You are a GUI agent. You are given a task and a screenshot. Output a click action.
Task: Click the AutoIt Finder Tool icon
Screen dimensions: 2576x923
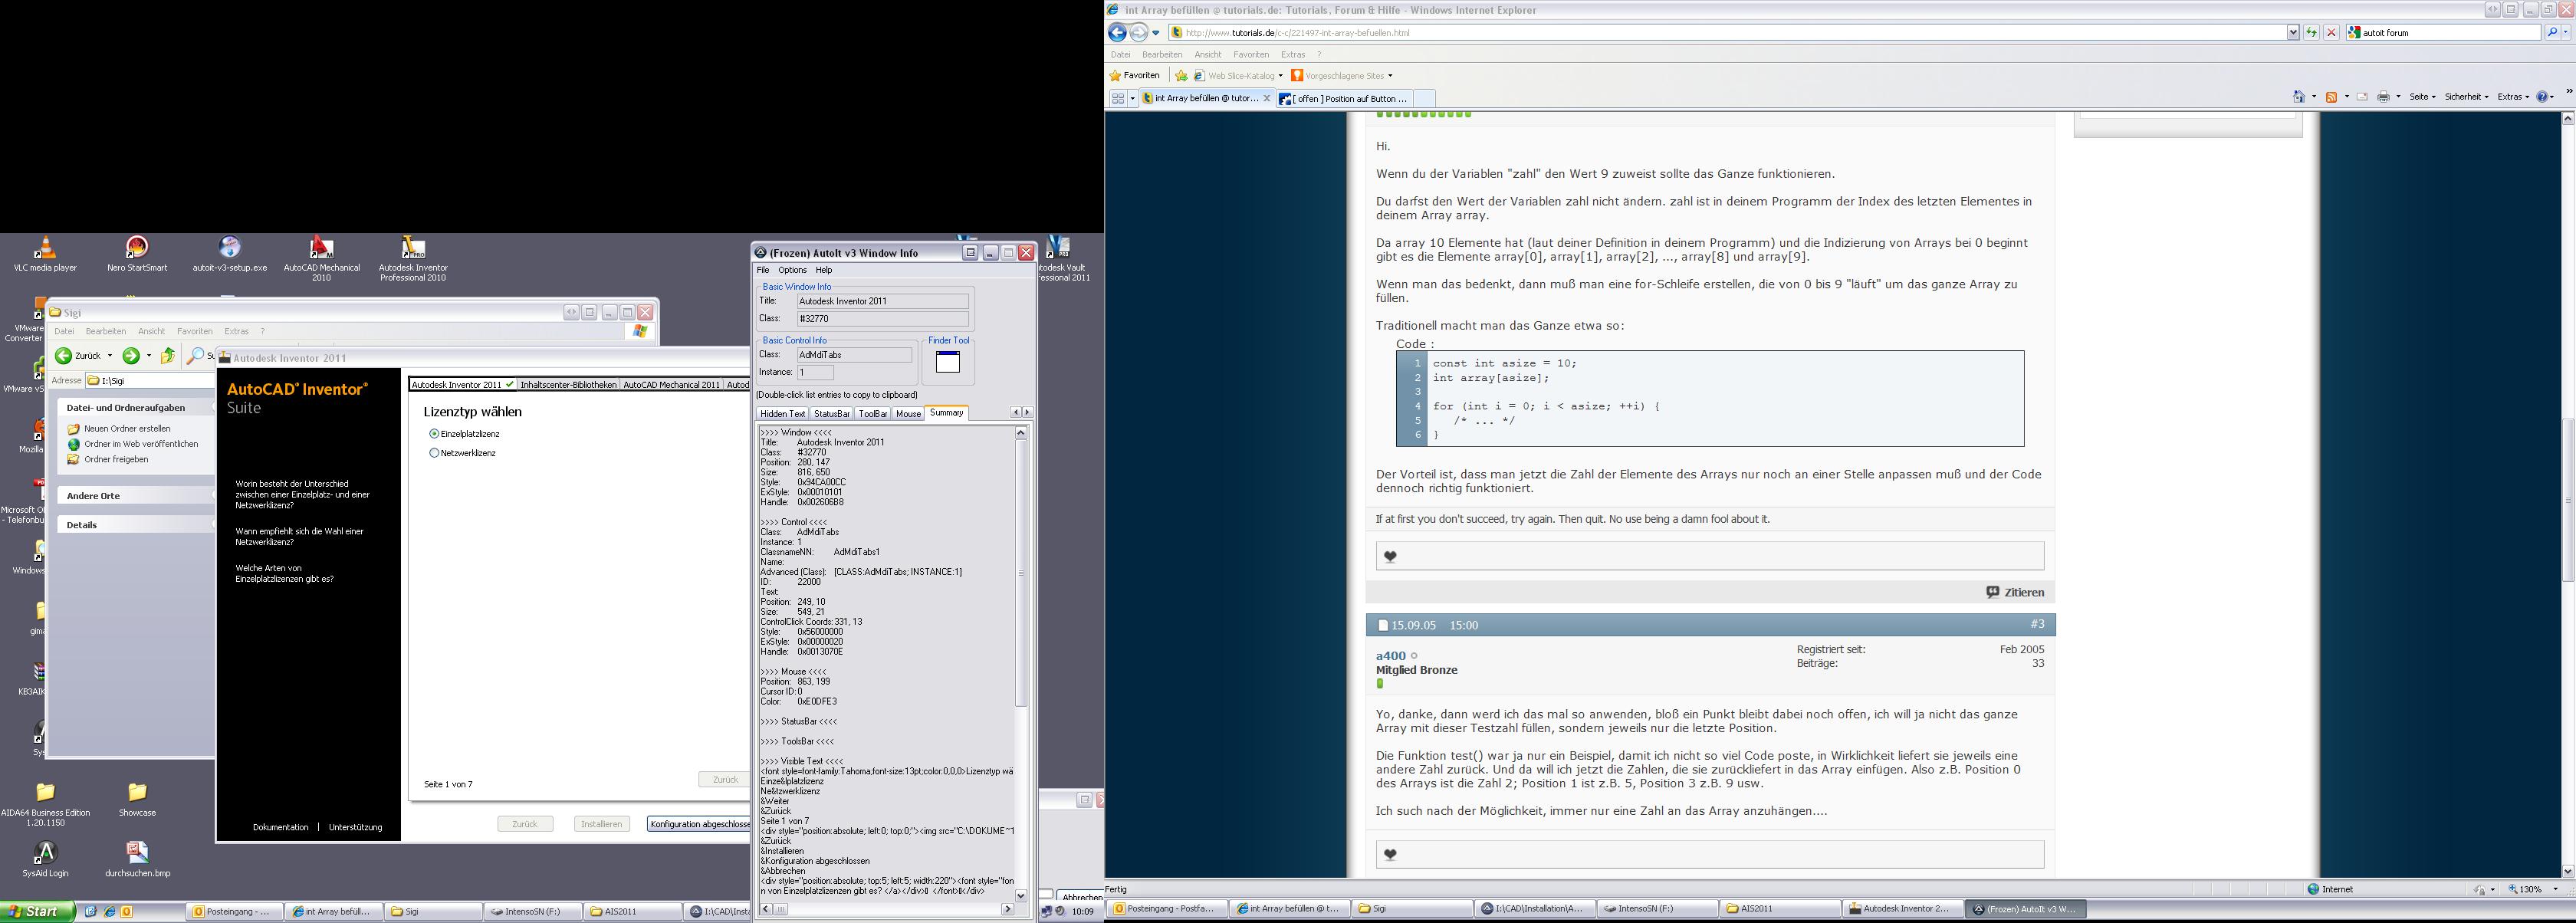point(947,363)
